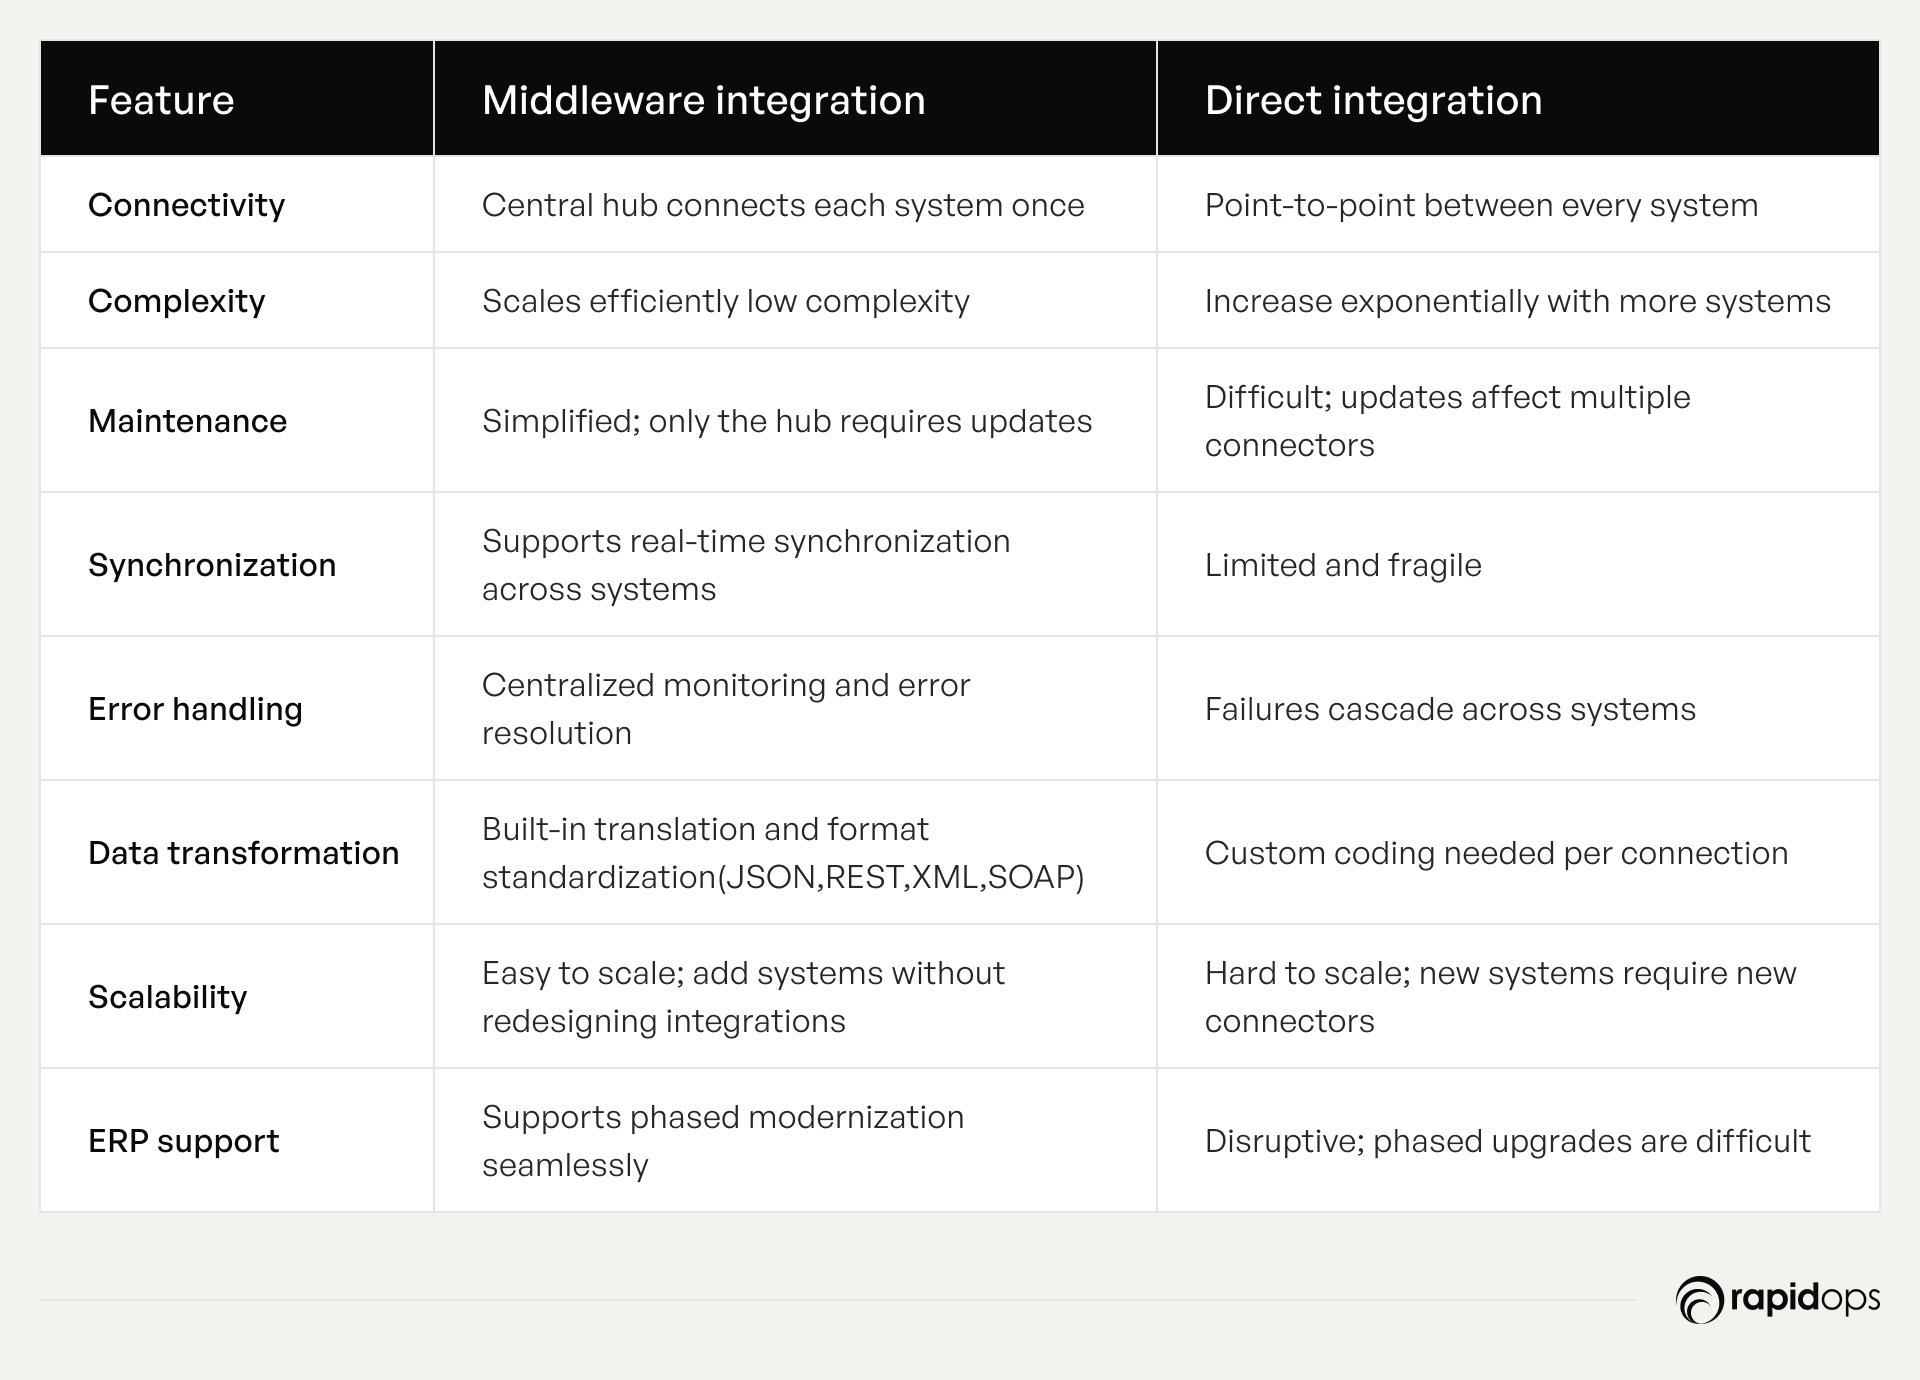The image size is (1920, 1380).
Task: Click the 'Point-to-point between every system' cell
Action: pyautogui.click(x=1481, y=205)
